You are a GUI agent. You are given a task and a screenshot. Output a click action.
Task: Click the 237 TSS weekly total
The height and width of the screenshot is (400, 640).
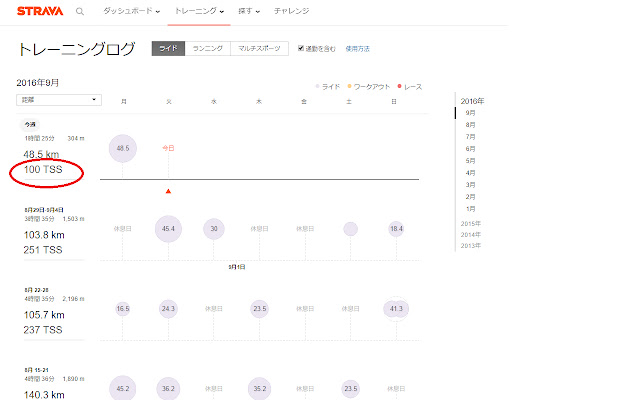[43, 330]
